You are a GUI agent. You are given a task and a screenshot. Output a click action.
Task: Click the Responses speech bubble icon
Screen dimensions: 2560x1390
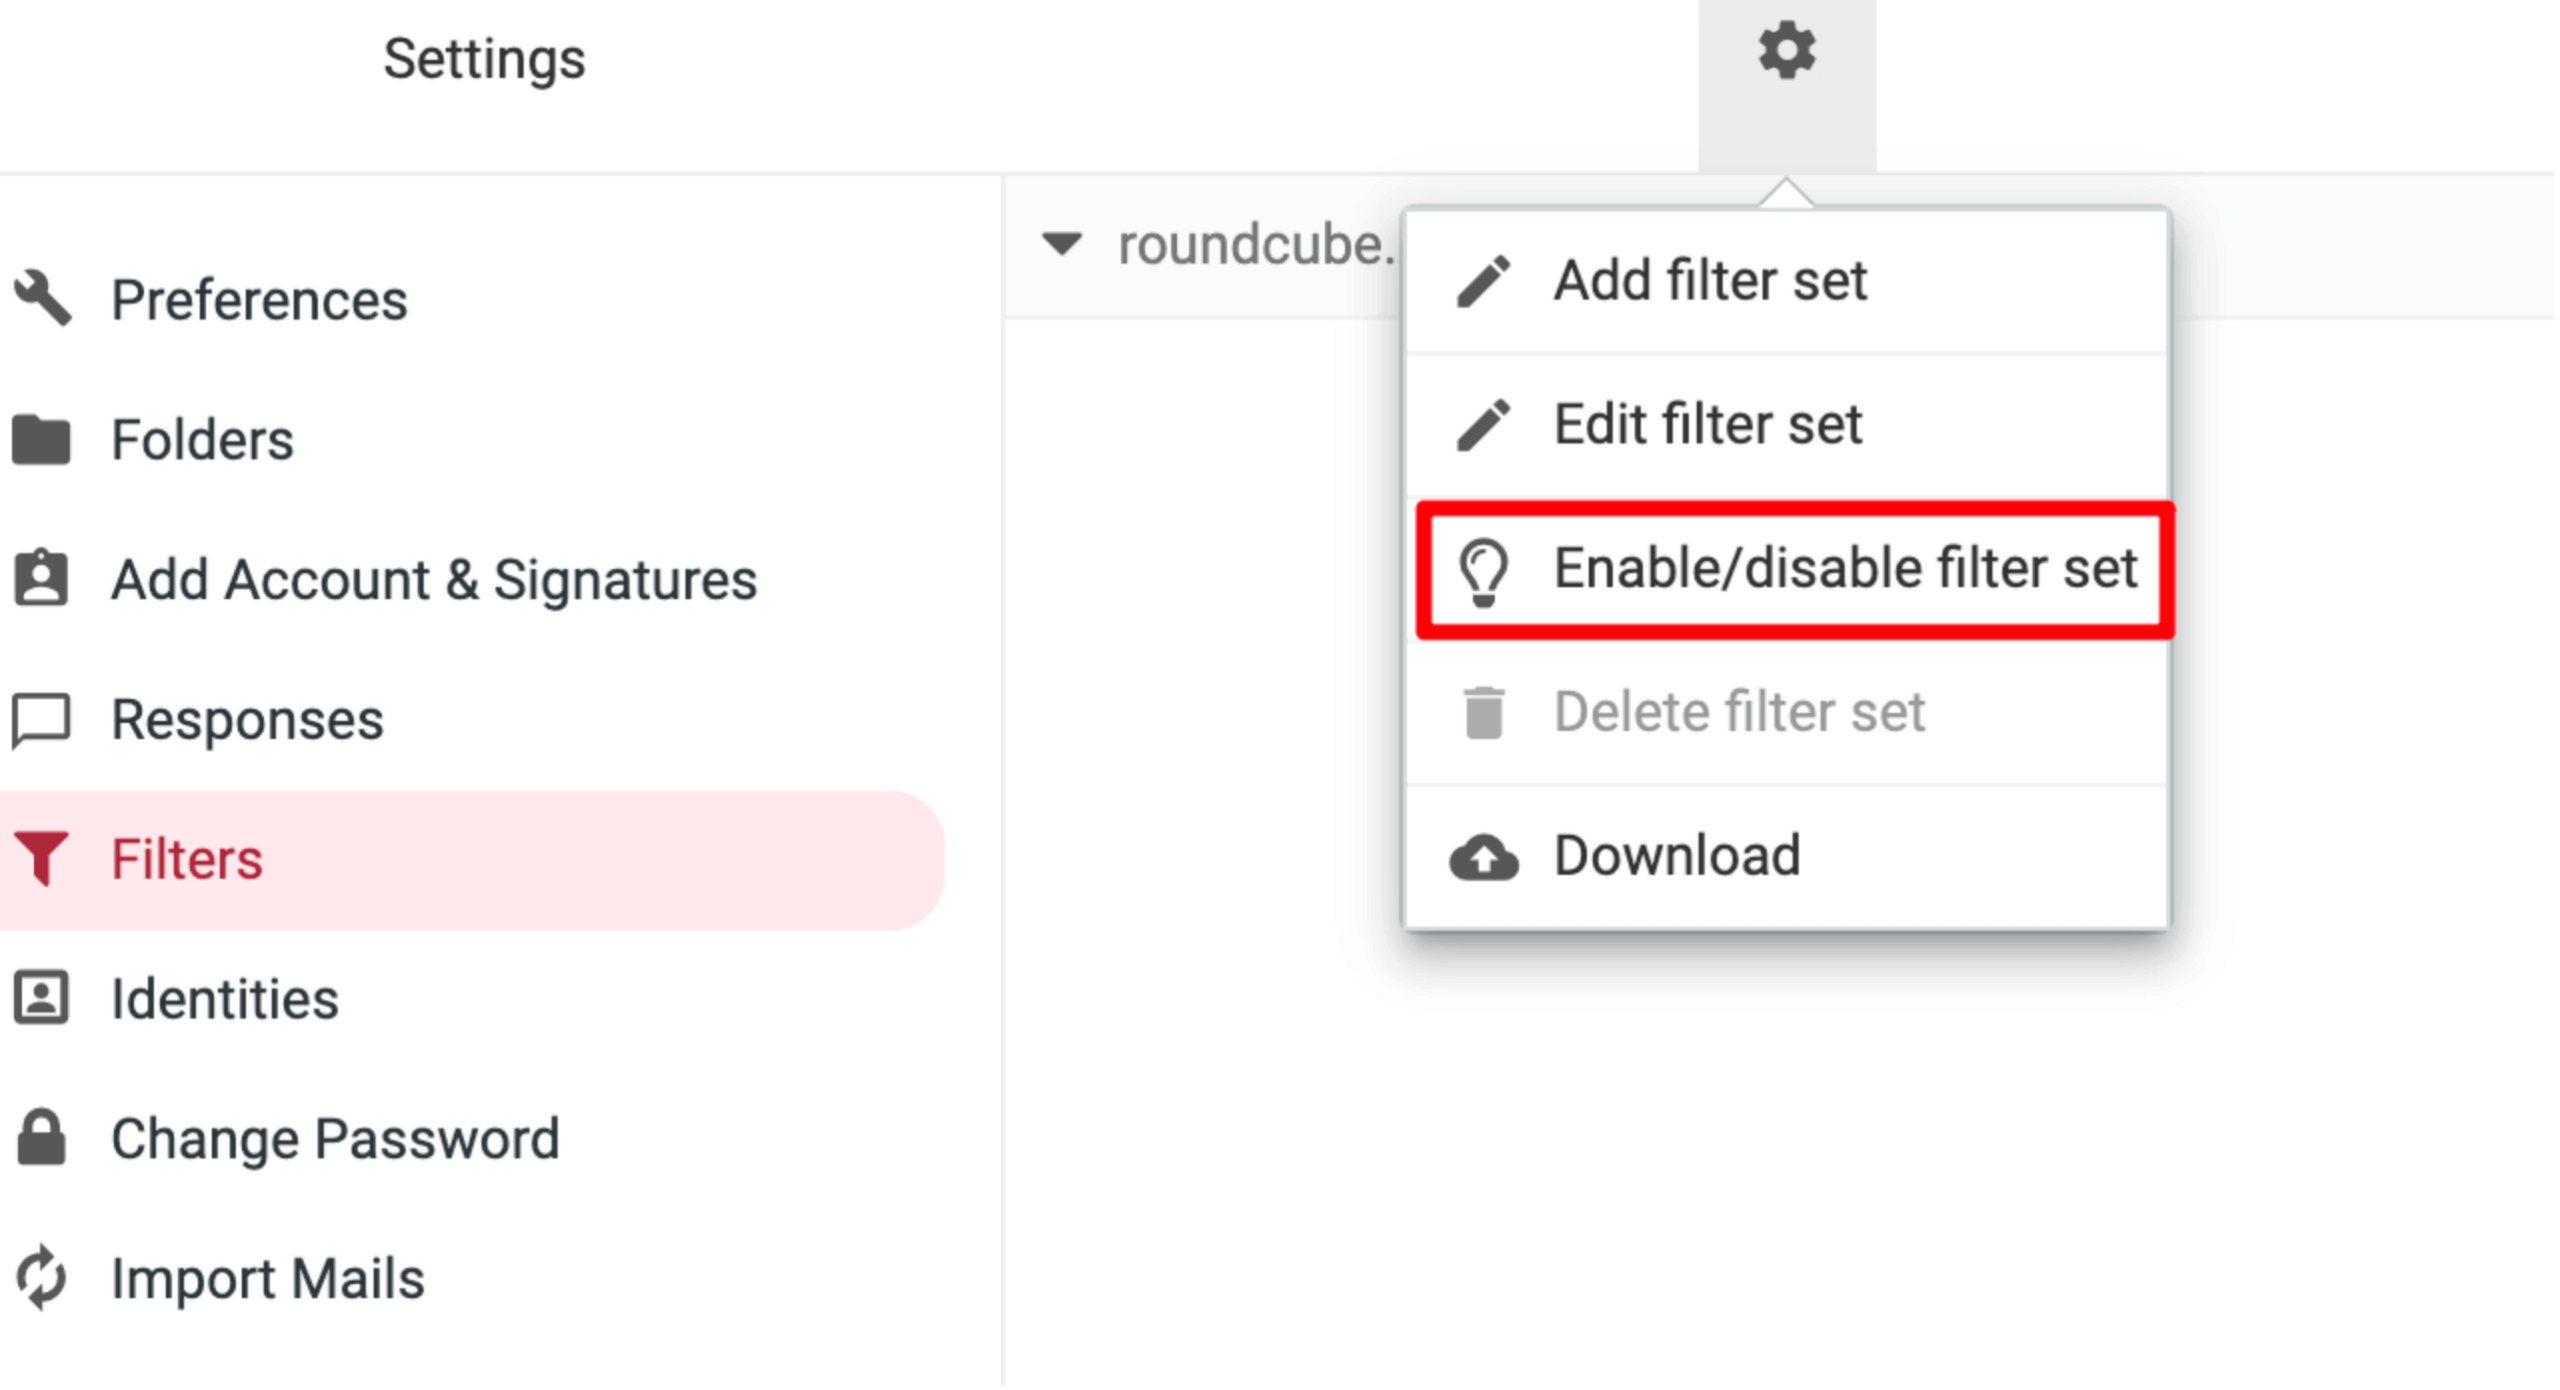pyautogui.click(x=41, y=722)
